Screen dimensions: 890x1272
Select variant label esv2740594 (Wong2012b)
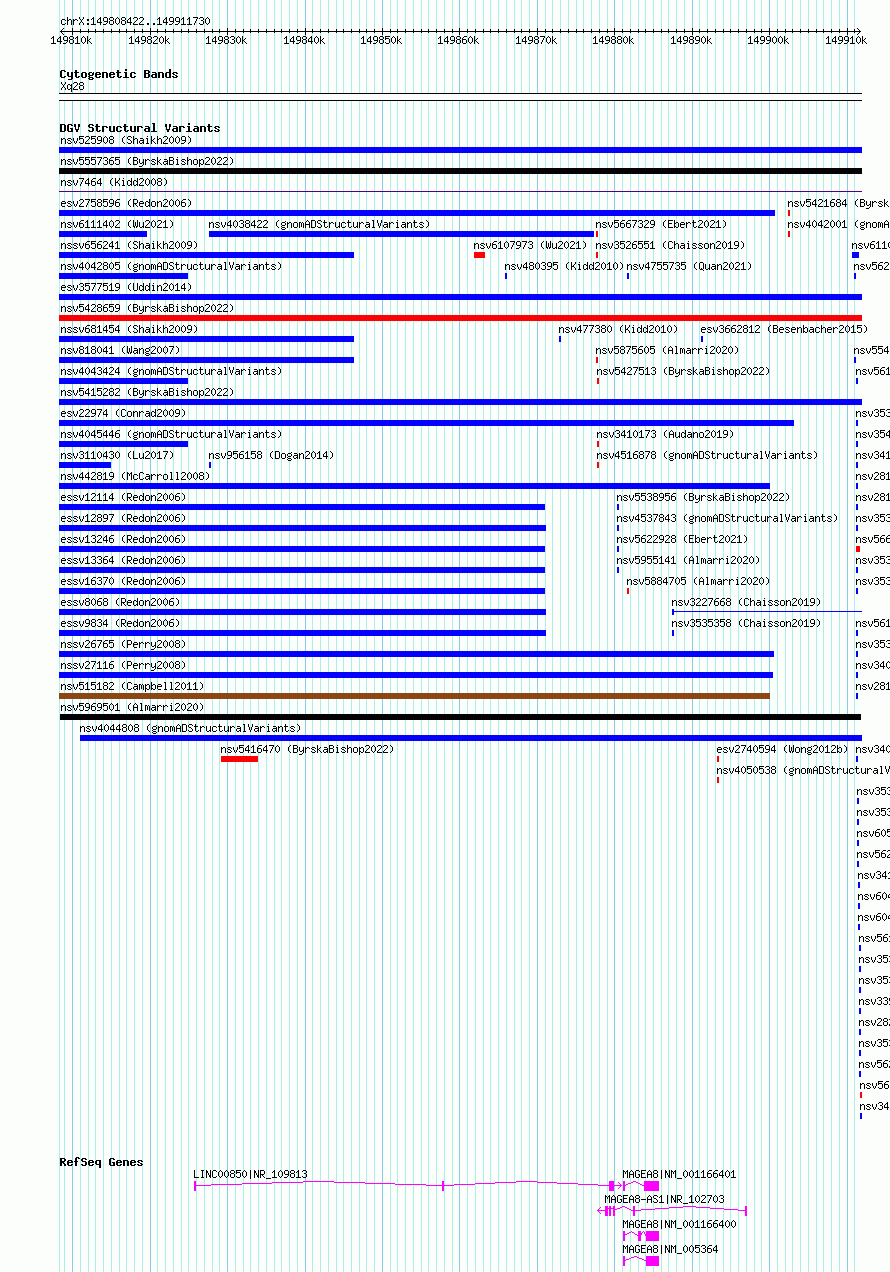783,749
